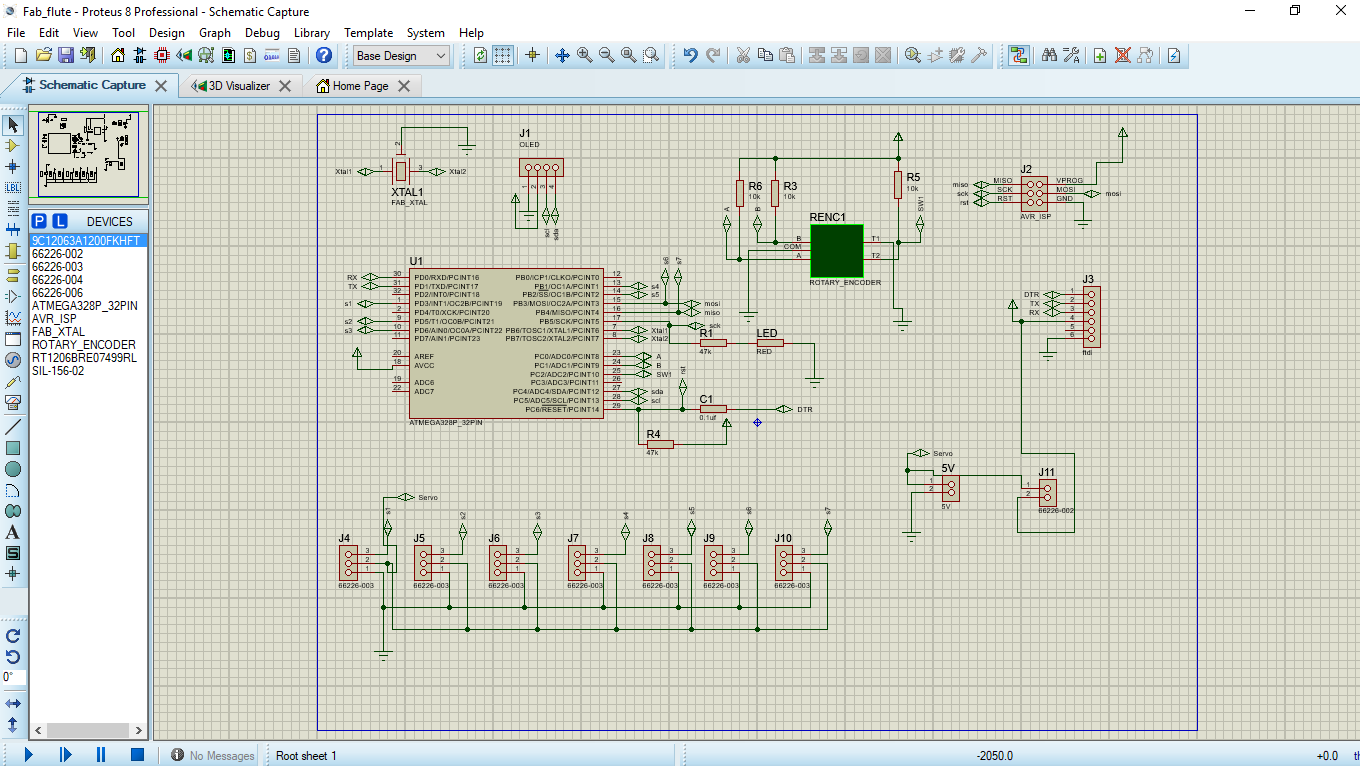This screenshot has height=766, width=1360.
Task: Open PCB Layout via chip icon
Action: point(162,56)
